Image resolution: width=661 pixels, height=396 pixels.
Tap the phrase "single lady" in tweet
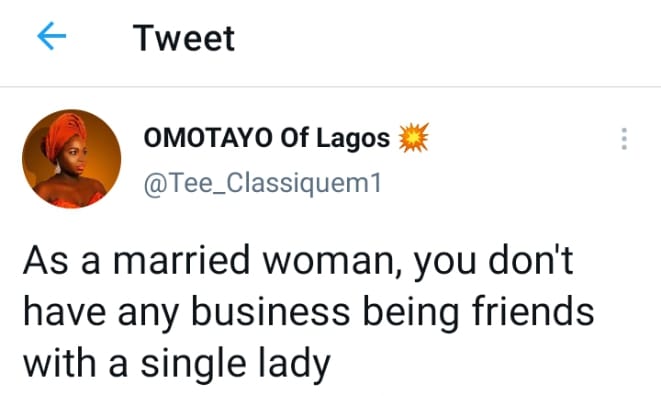click(x=236, y=364)
